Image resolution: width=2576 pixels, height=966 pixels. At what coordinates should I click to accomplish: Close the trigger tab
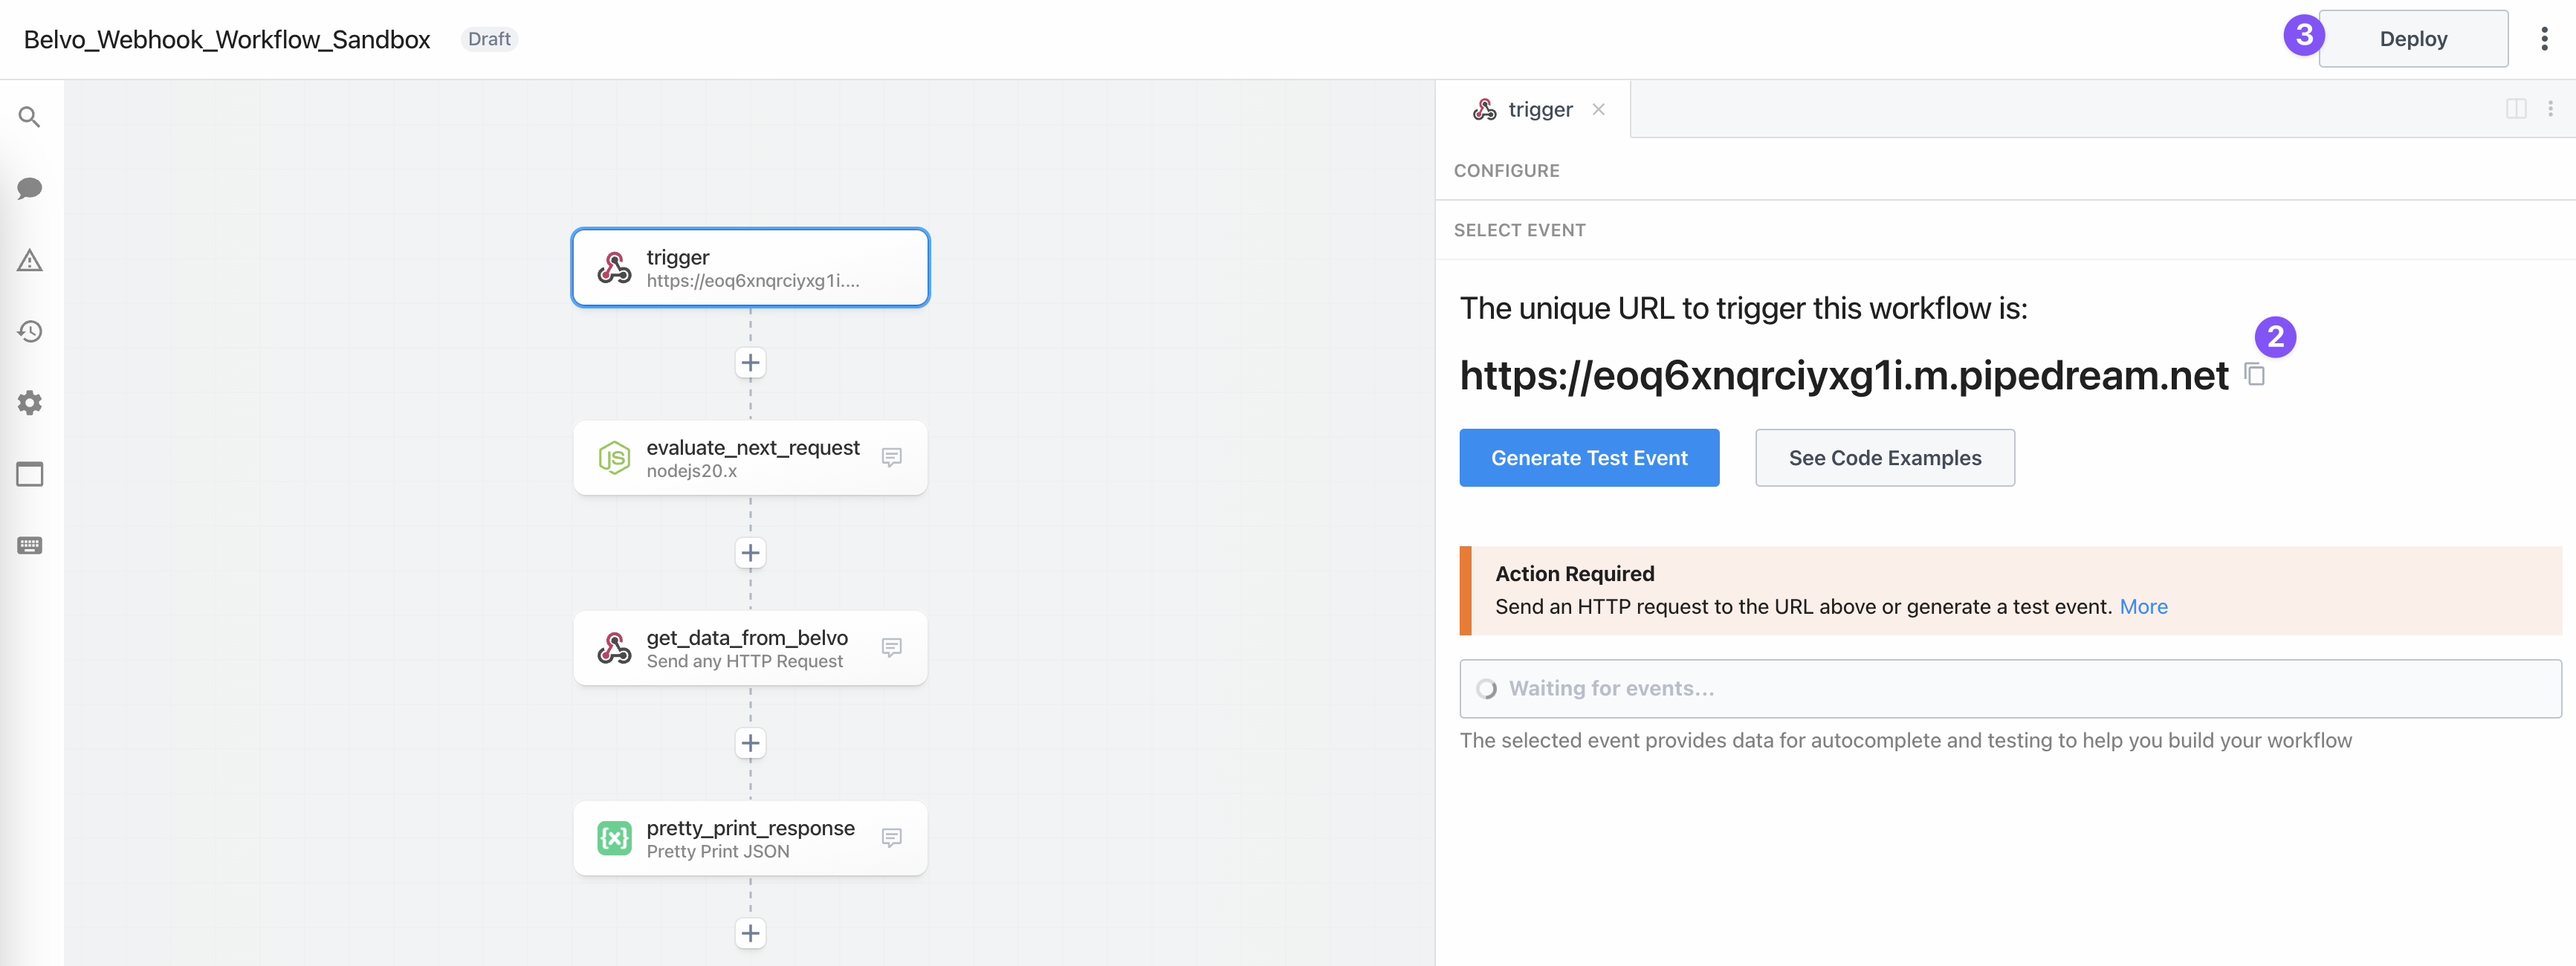[1598, 110]
